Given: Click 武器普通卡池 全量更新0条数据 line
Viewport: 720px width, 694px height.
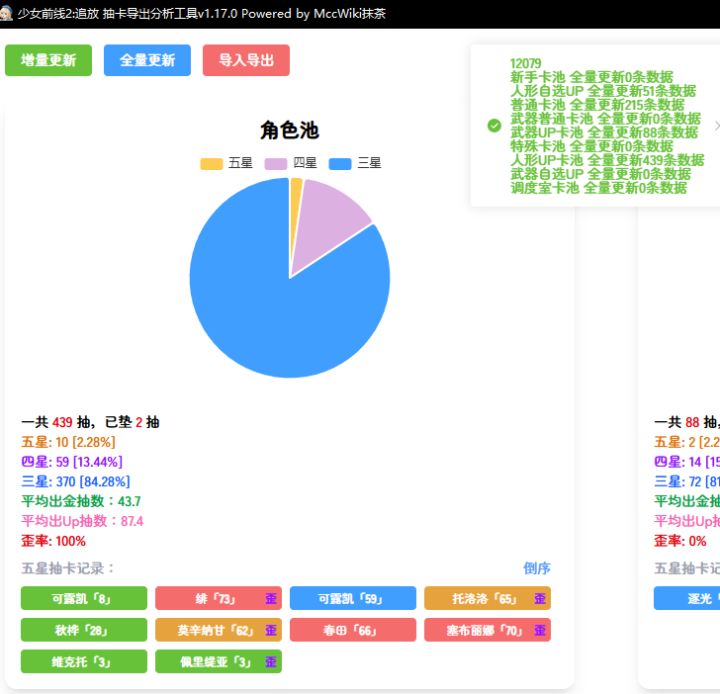Looking at the screenshot, I should [x=606, y=118].
